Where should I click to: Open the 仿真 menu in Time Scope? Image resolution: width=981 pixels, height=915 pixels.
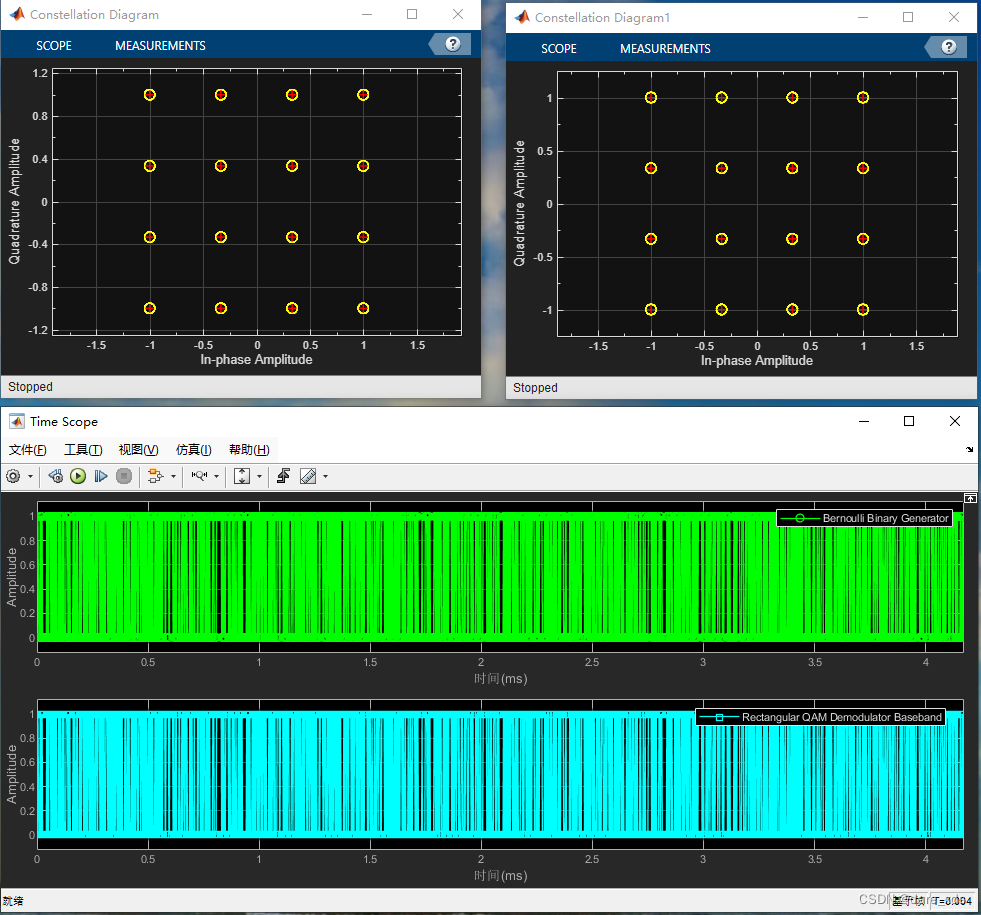click(x=192, y=450)
